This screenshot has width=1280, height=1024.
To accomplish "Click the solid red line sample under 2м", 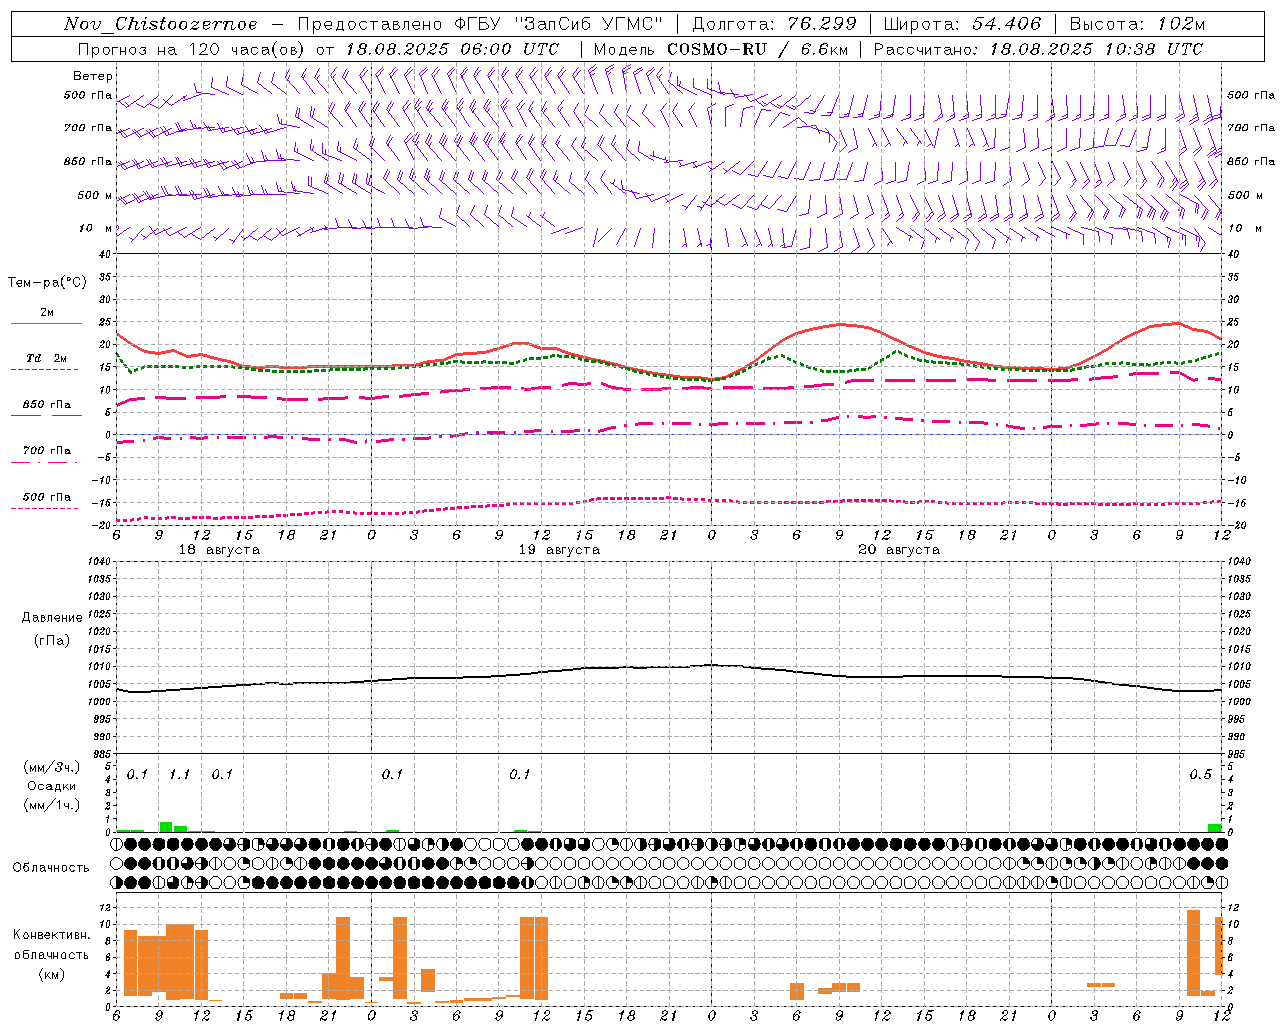I will click(x=46, y=323).
